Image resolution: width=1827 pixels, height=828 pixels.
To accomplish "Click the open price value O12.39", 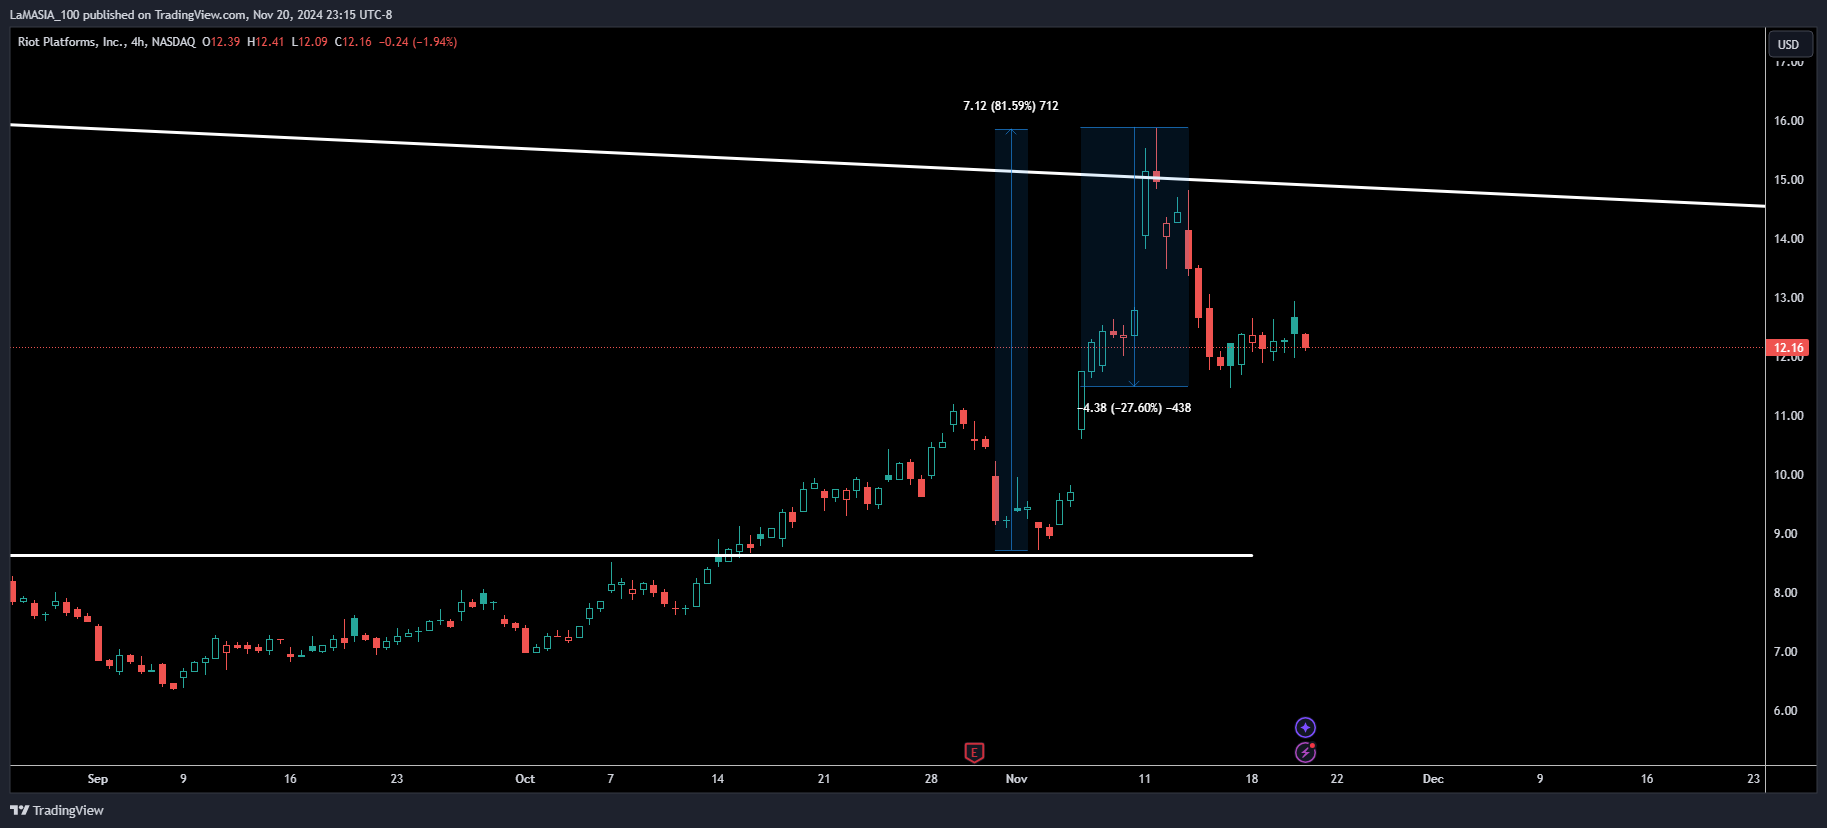I will 221,42.
